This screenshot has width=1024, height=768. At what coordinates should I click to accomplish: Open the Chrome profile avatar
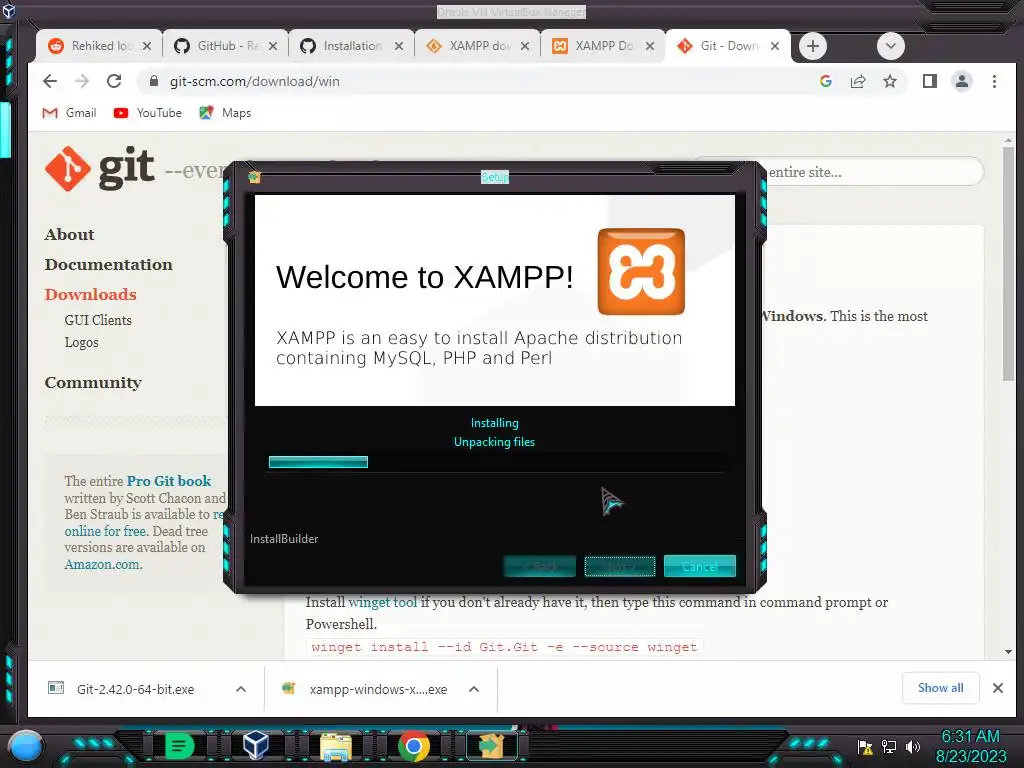[961, 81]
